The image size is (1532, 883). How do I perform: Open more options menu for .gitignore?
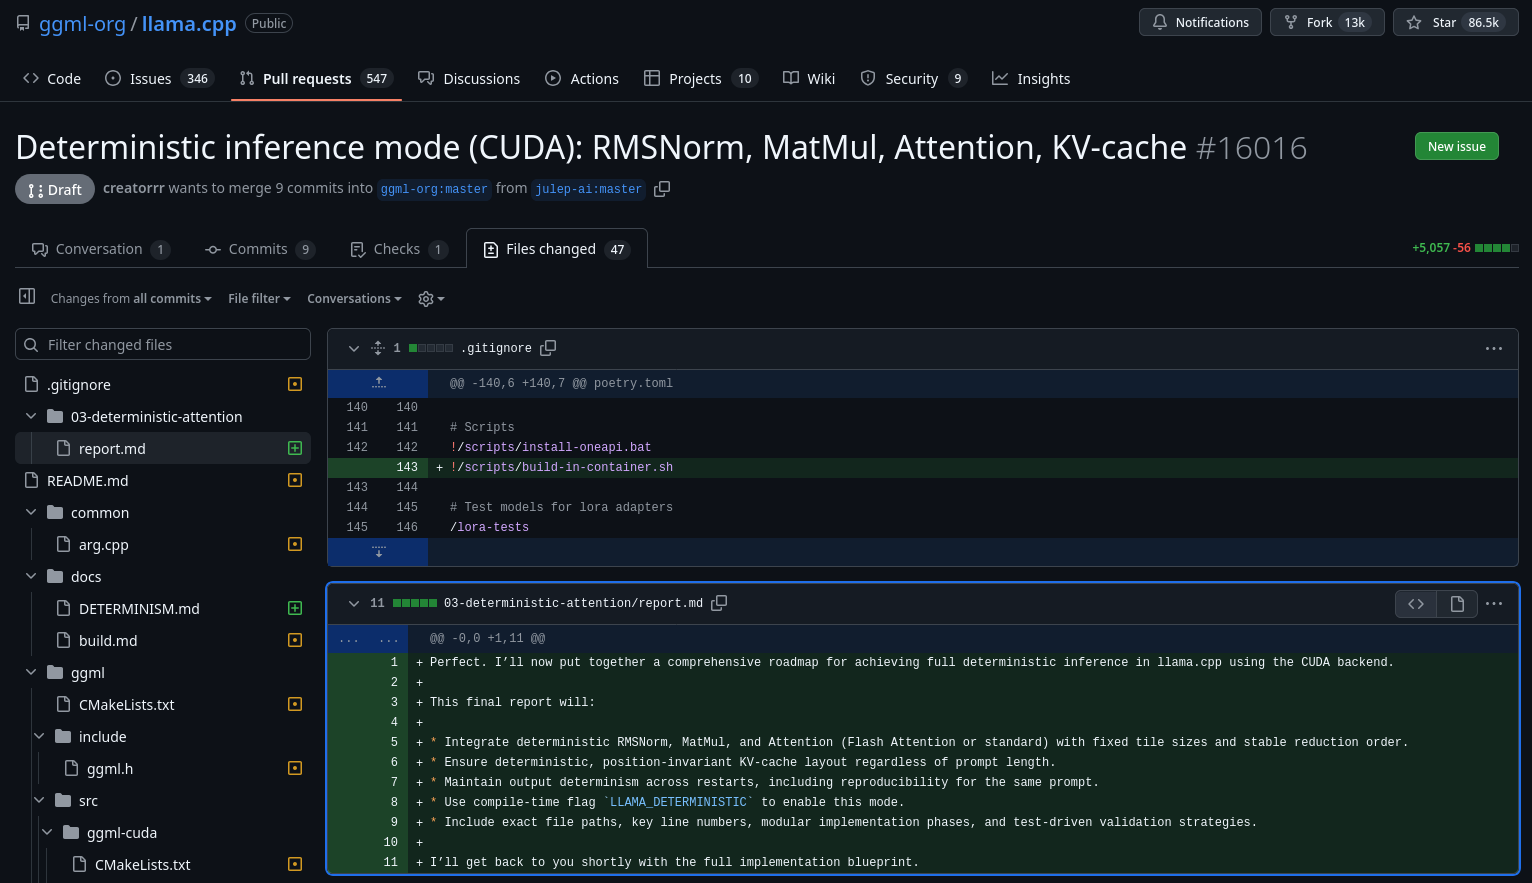[x=1494, y=348]
